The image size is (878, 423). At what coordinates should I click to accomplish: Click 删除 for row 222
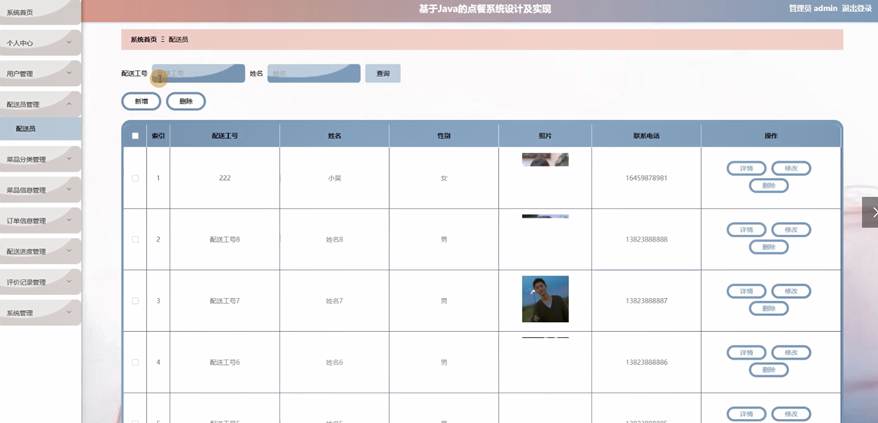(x=769, y=185)
